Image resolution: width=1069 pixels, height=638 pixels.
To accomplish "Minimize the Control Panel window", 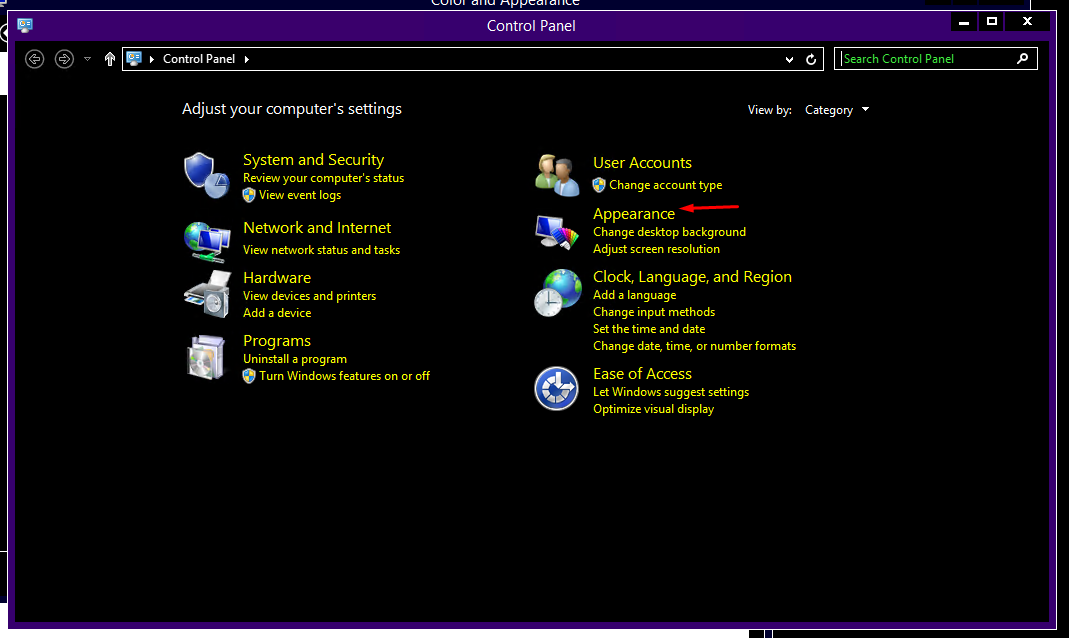I will (x=964, y=22).
